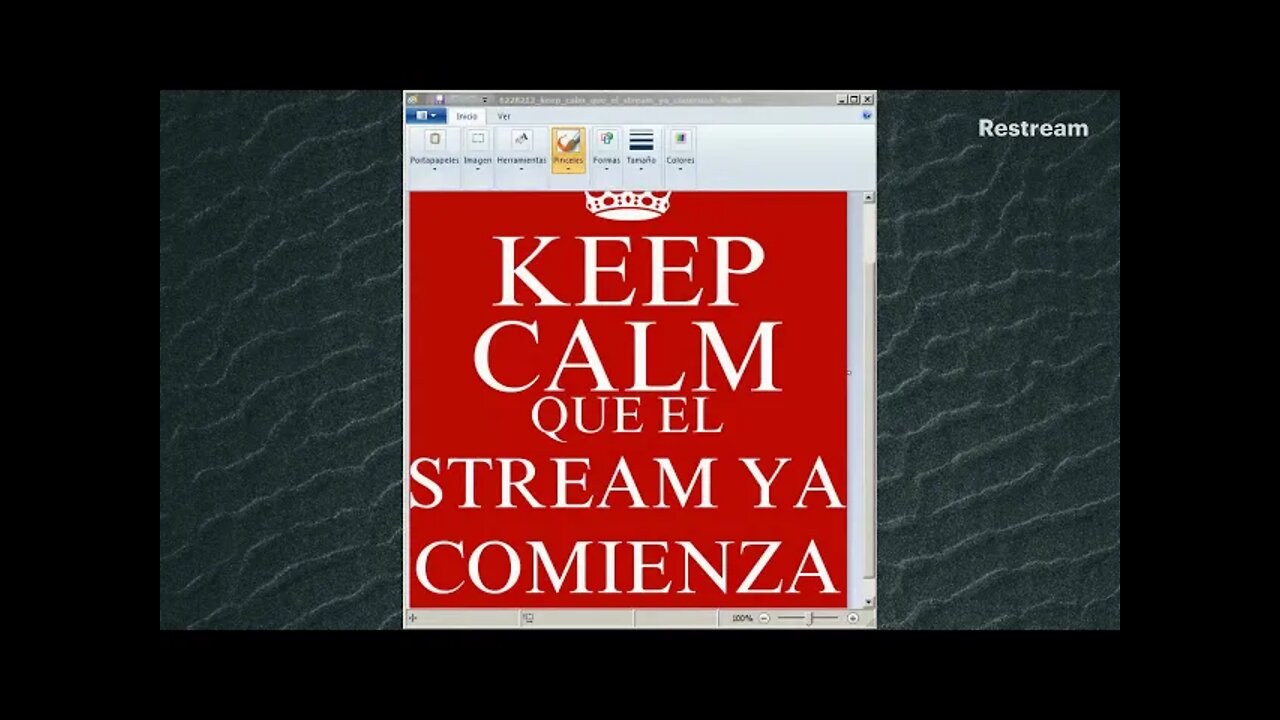Open the Herramientas tools group
The height and width of the screenshot is (720, 1280).
[521, 150]
